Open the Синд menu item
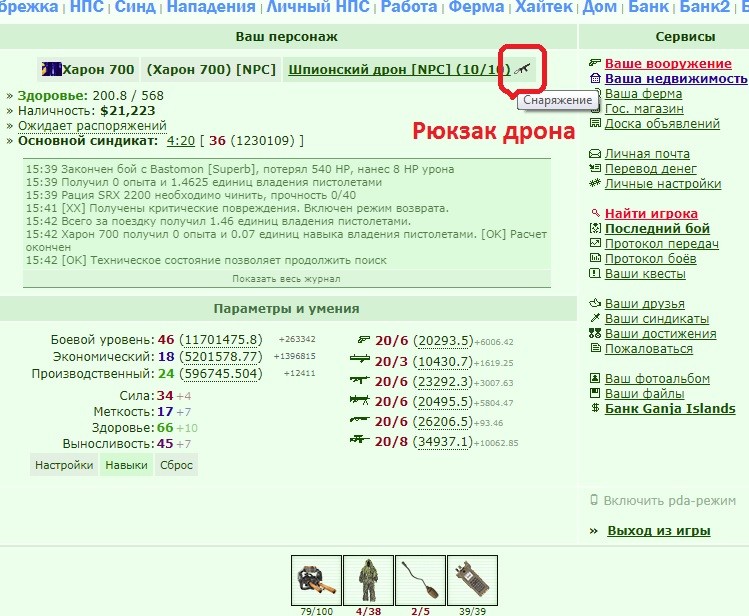749x616 pixels. click(x=135, y=7)
